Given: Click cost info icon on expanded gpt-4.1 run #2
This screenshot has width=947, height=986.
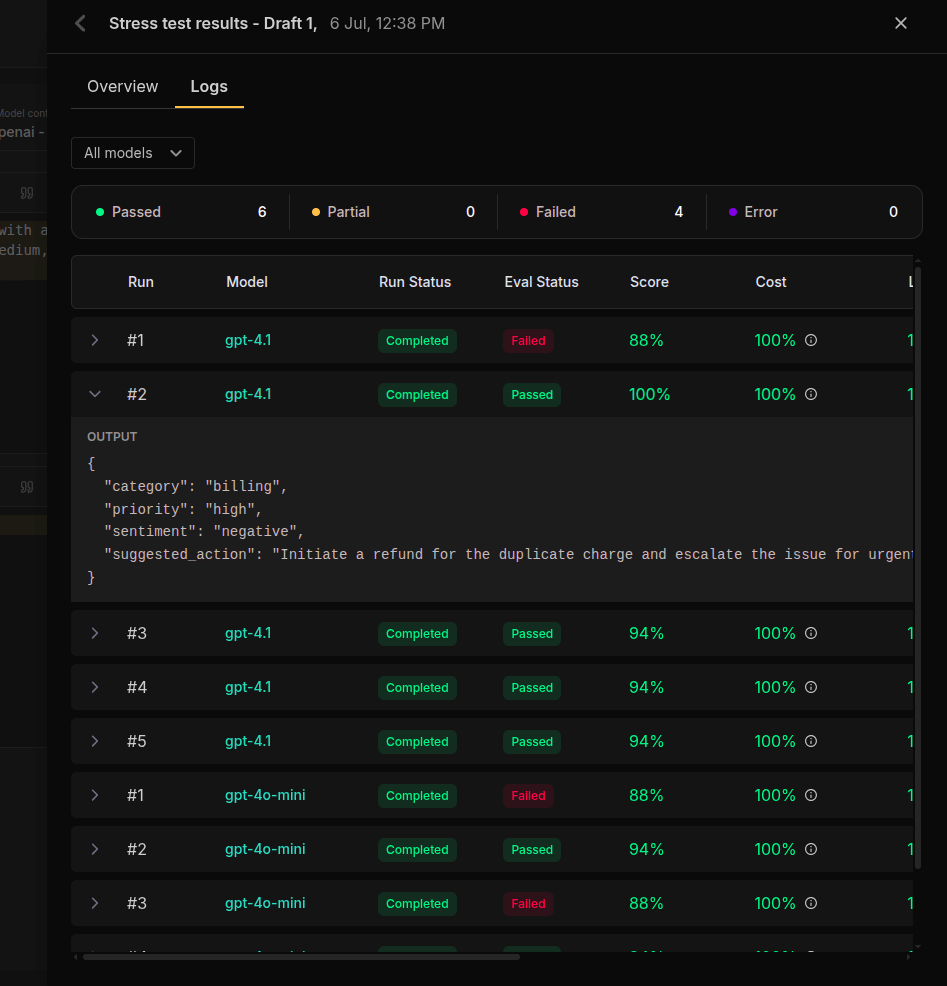Looking at the screenshot, I should point(811,394).
